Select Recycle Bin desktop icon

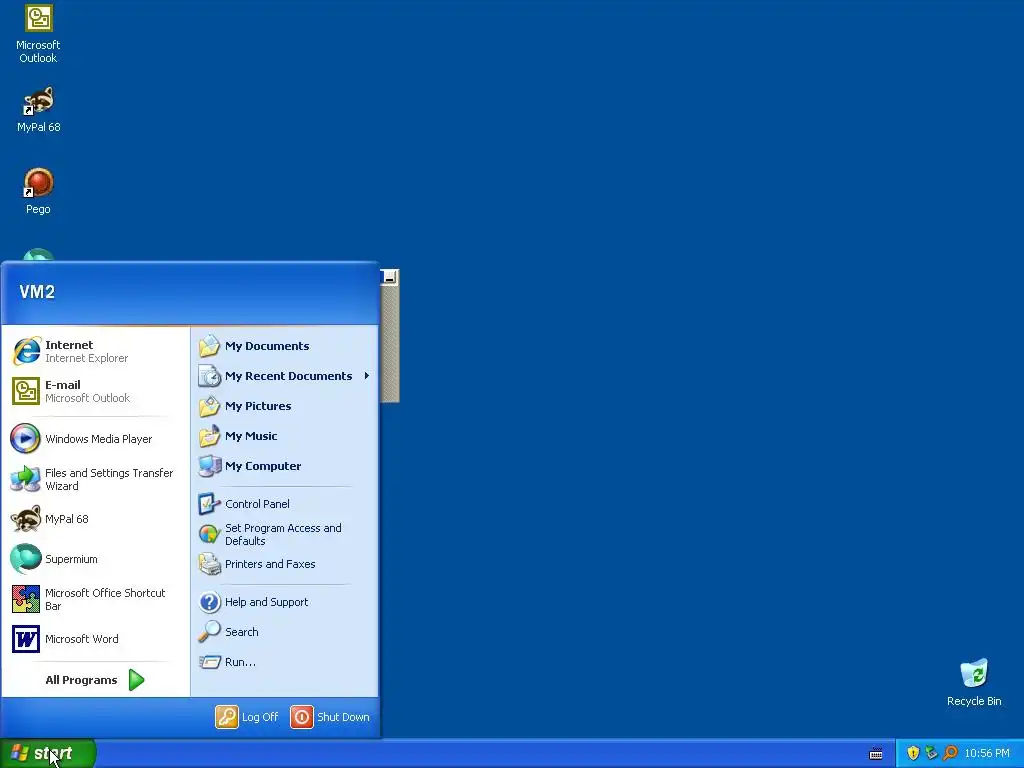[974, 682]
